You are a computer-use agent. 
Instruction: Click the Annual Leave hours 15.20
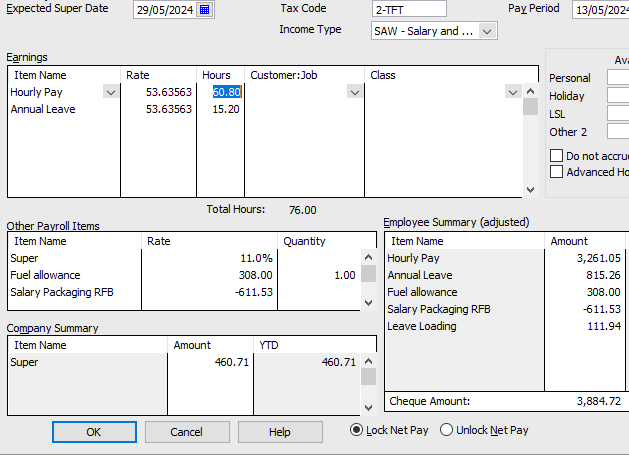(226, 109)
